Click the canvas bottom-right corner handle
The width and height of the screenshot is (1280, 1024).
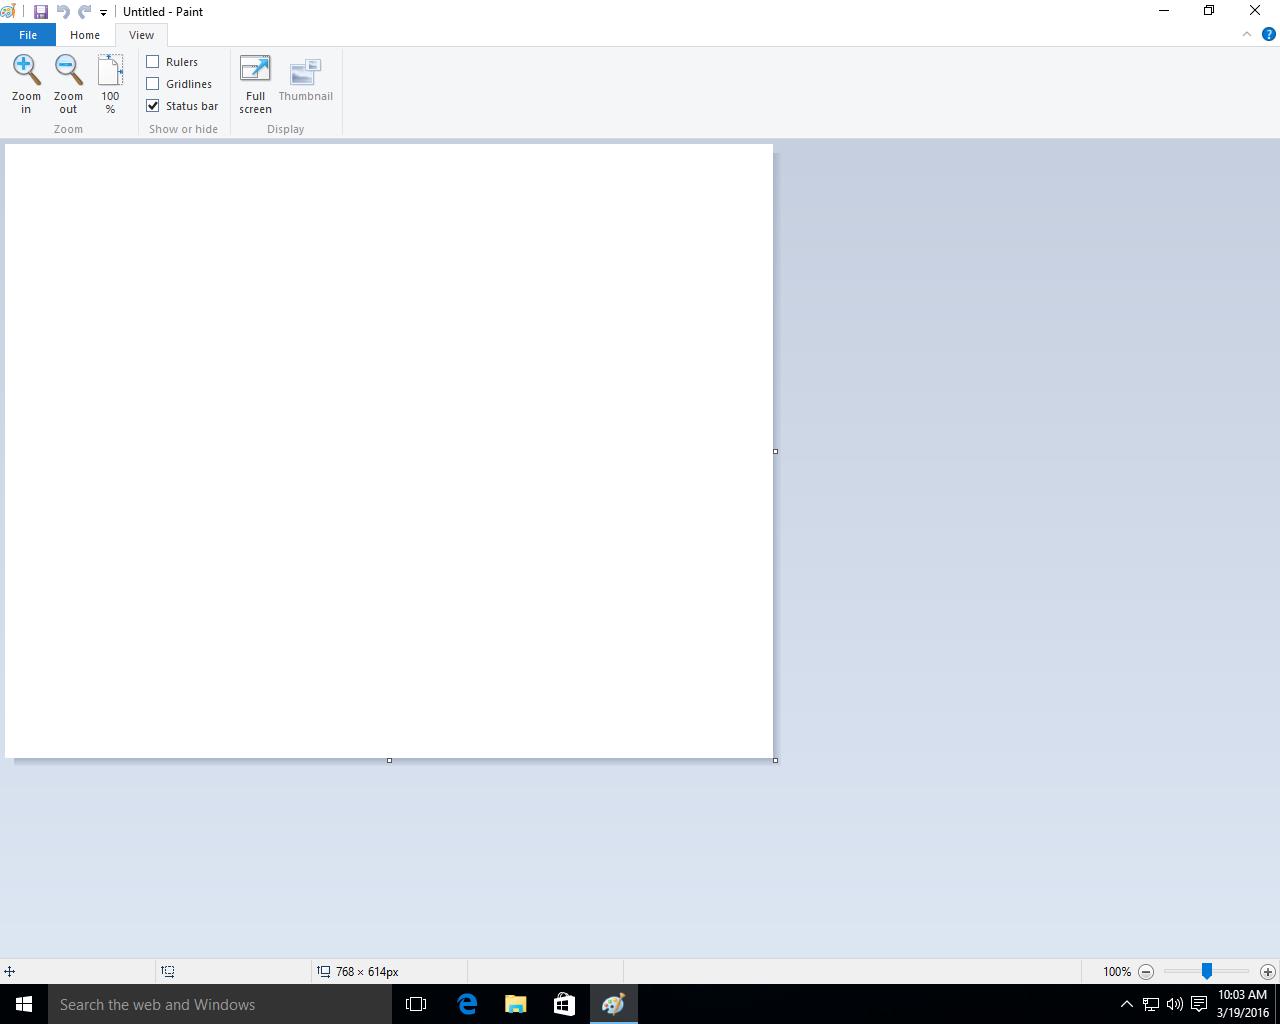(775, 760)
